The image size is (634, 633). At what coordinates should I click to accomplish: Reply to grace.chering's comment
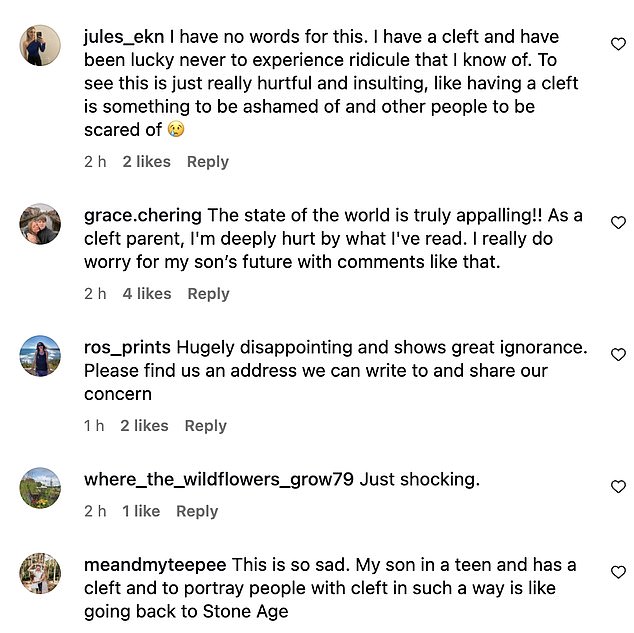pos(208,294)
